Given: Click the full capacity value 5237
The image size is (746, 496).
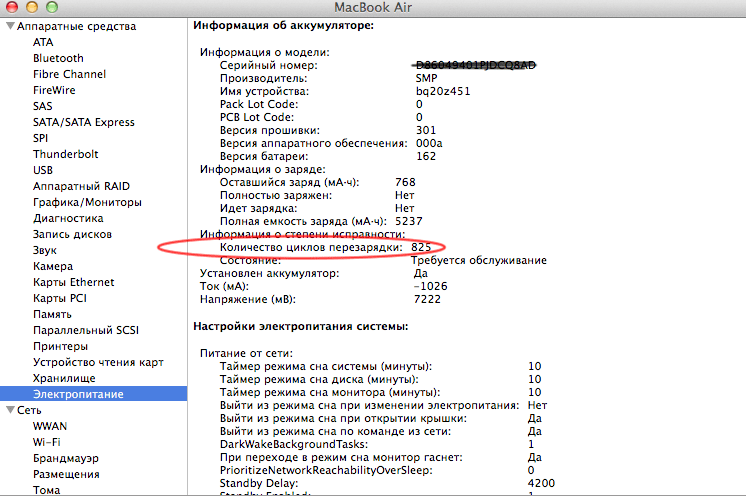Looking at the screenshot, I should (409, 221).
